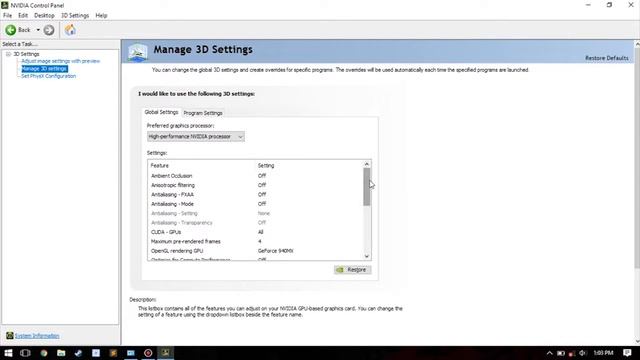Click the taskbar clock showing 1:03 PM
Image resolution: width=640 pixels, height=360 pixels.
pos(604,353)
